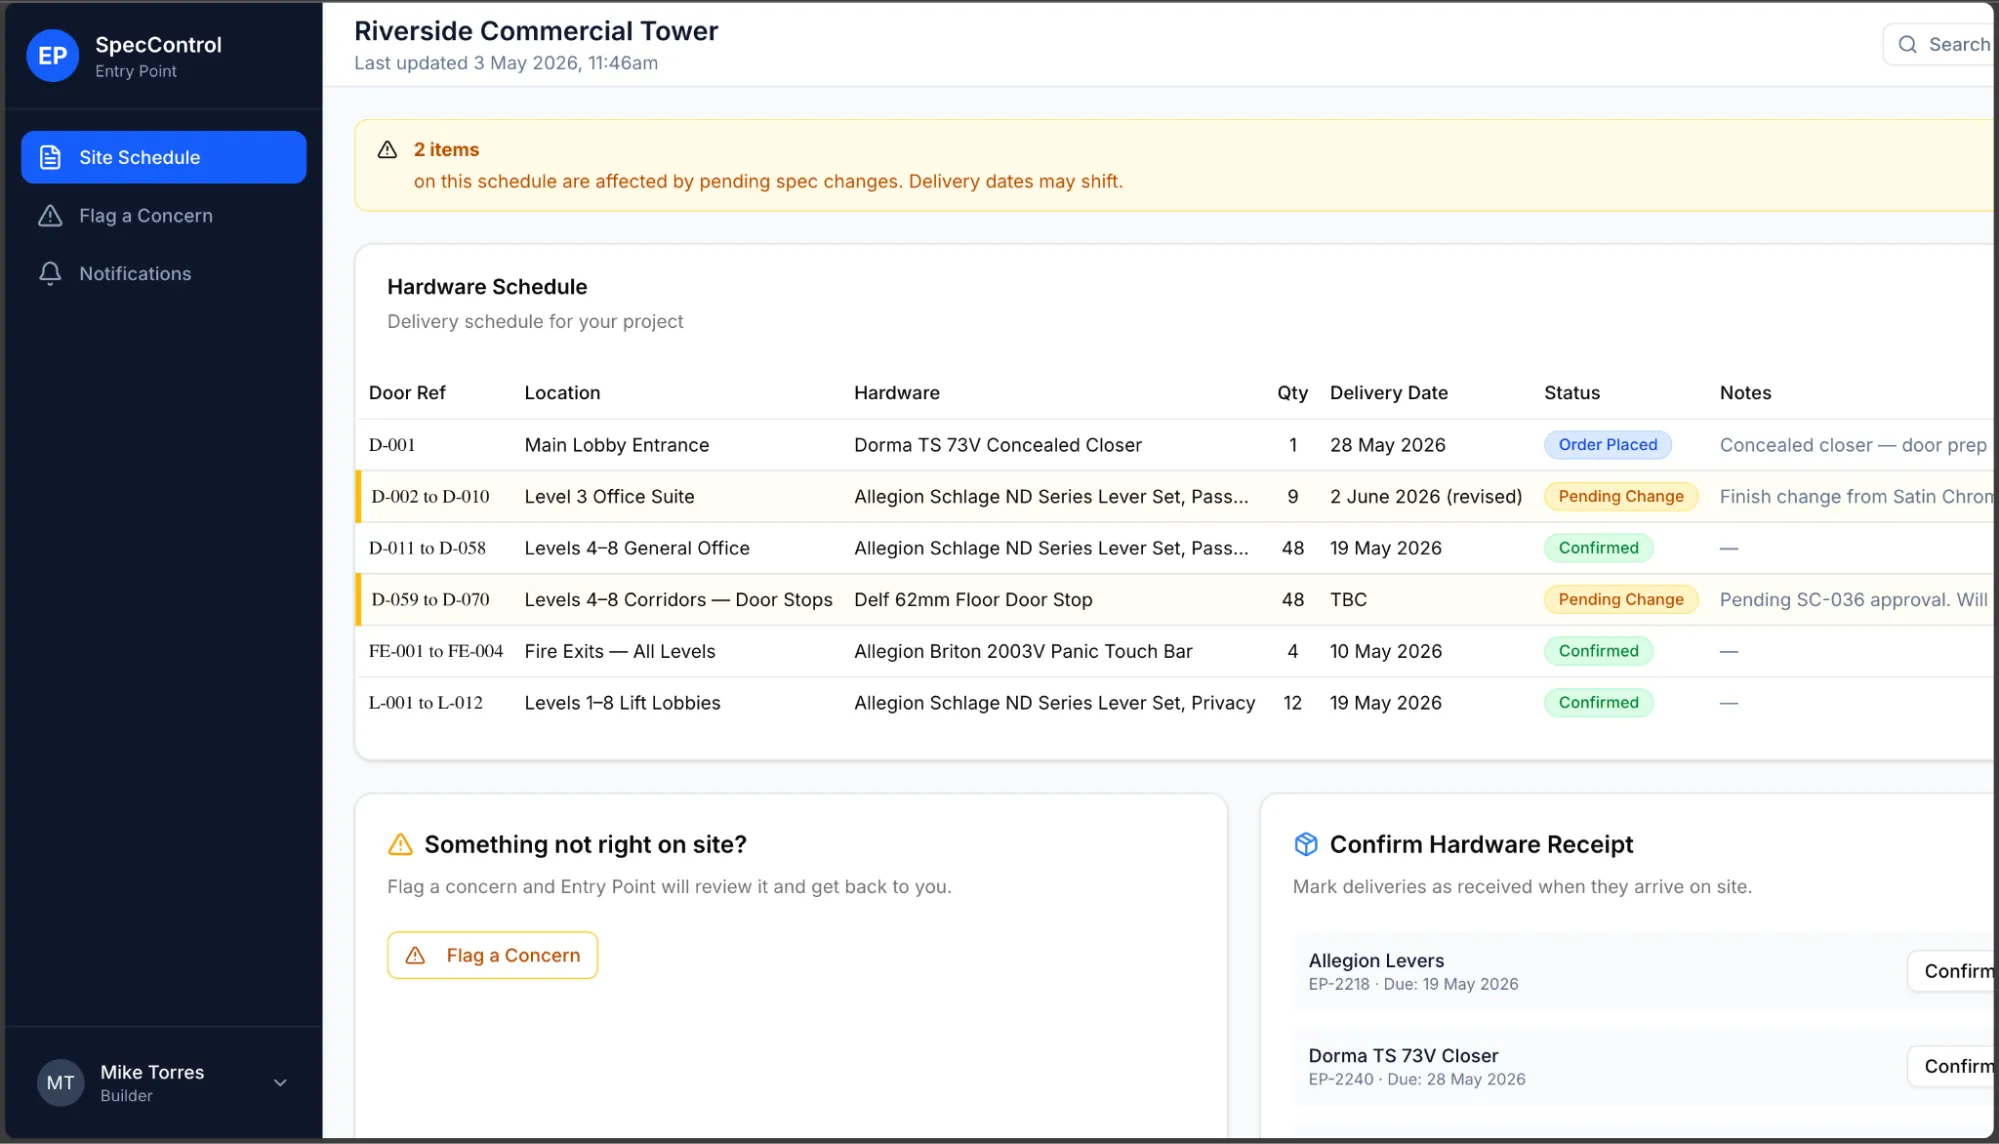Click the 'EP-2240 · Due: 28 May 2026' line
This screenshot has height=1144, width=1999.
1417,1079
